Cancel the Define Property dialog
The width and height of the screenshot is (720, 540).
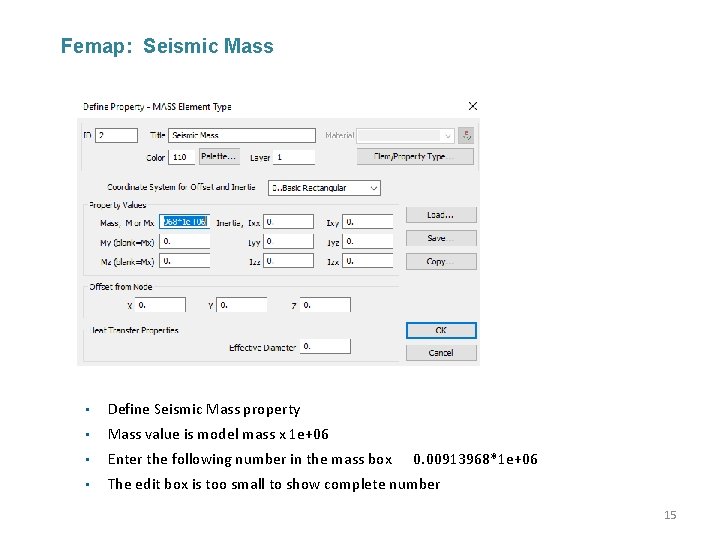click(441, 353)
